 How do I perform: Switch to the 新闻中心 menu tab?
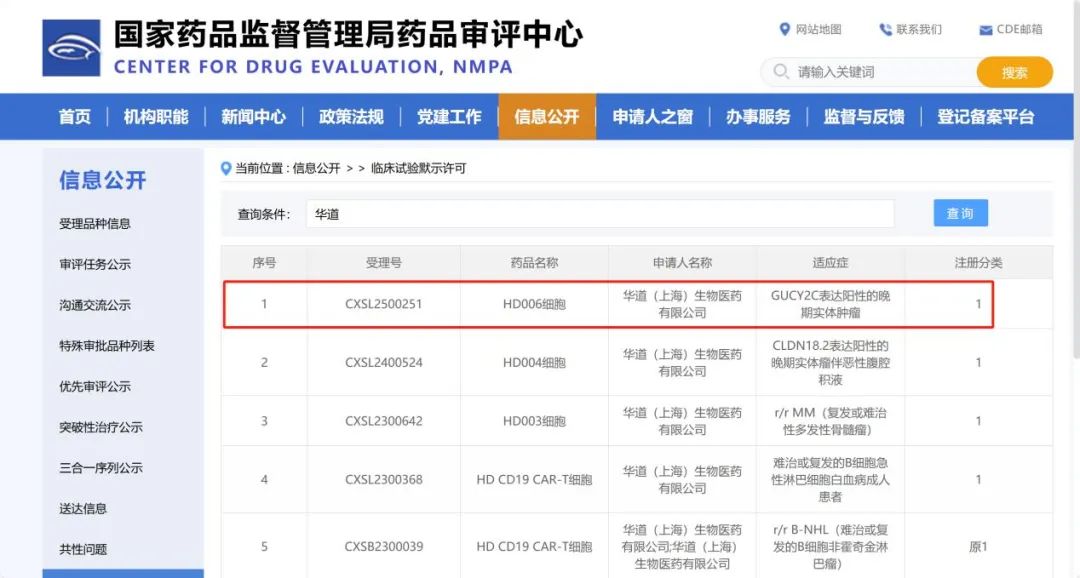(x=253, y=116)
